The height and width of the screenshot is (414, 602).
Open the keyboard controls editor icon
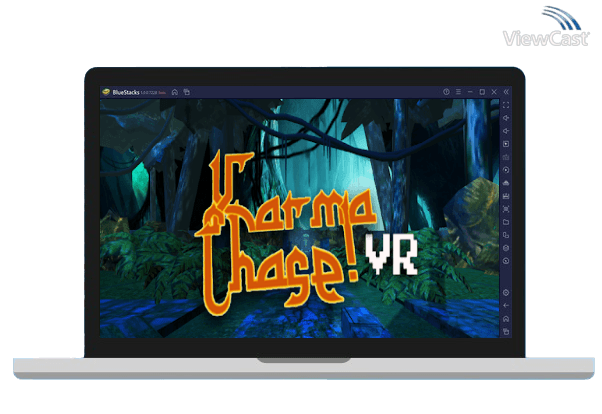(x=506, y=157)
